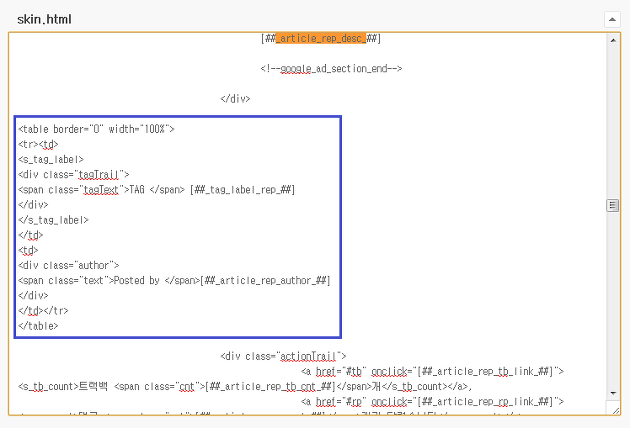Click the scrollbar up arrow in the editor
This screenshot has width=630, height=428.
pos(613,40)
